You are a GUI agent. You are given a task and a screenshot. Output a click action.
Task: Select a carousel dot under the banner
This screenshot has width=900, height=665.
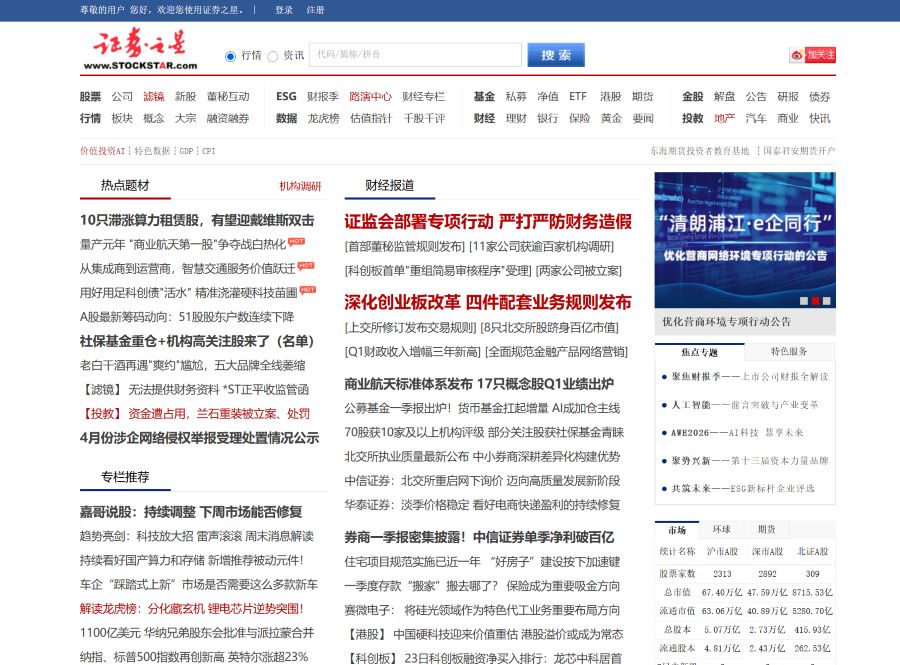click(x=815, y=299)
